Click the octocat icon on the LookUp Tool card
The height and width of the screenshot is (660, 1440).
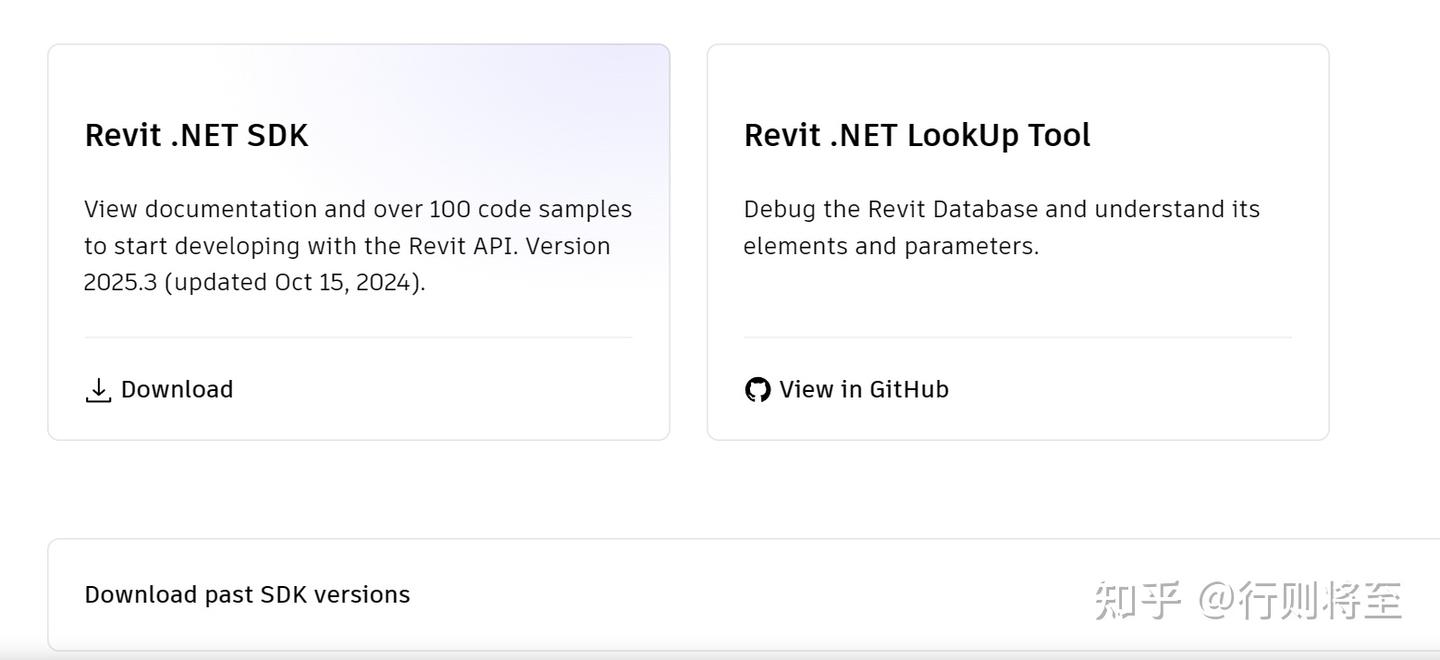(758, 389)
